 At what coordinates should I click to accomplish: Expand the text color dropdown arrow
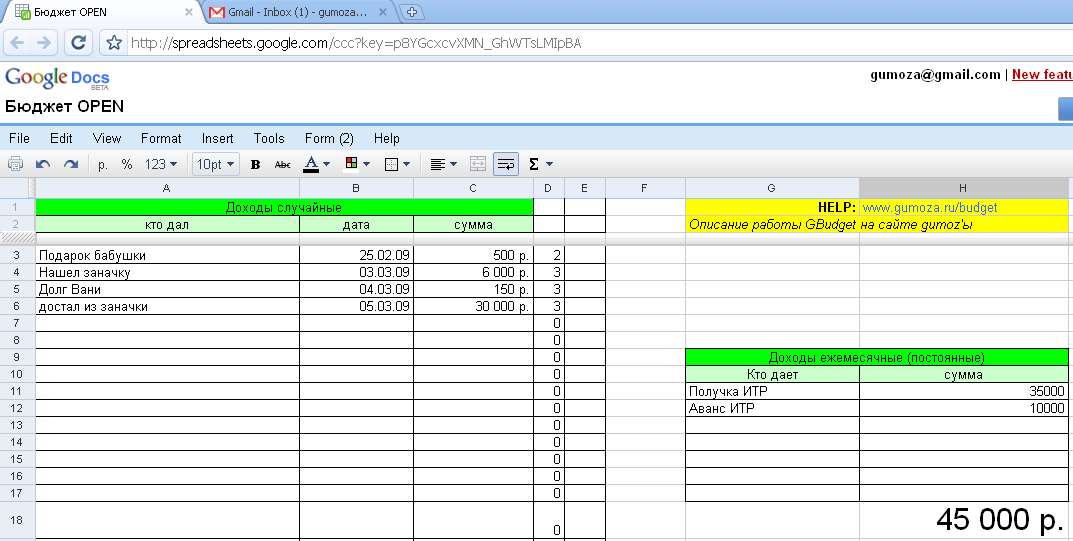(x=326, y=164)
